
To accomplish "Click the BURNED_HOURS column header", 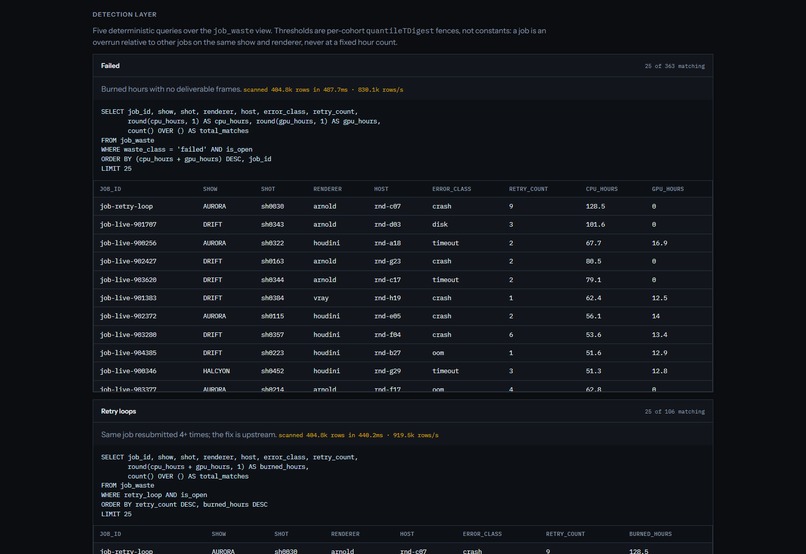I will (650, 534).
